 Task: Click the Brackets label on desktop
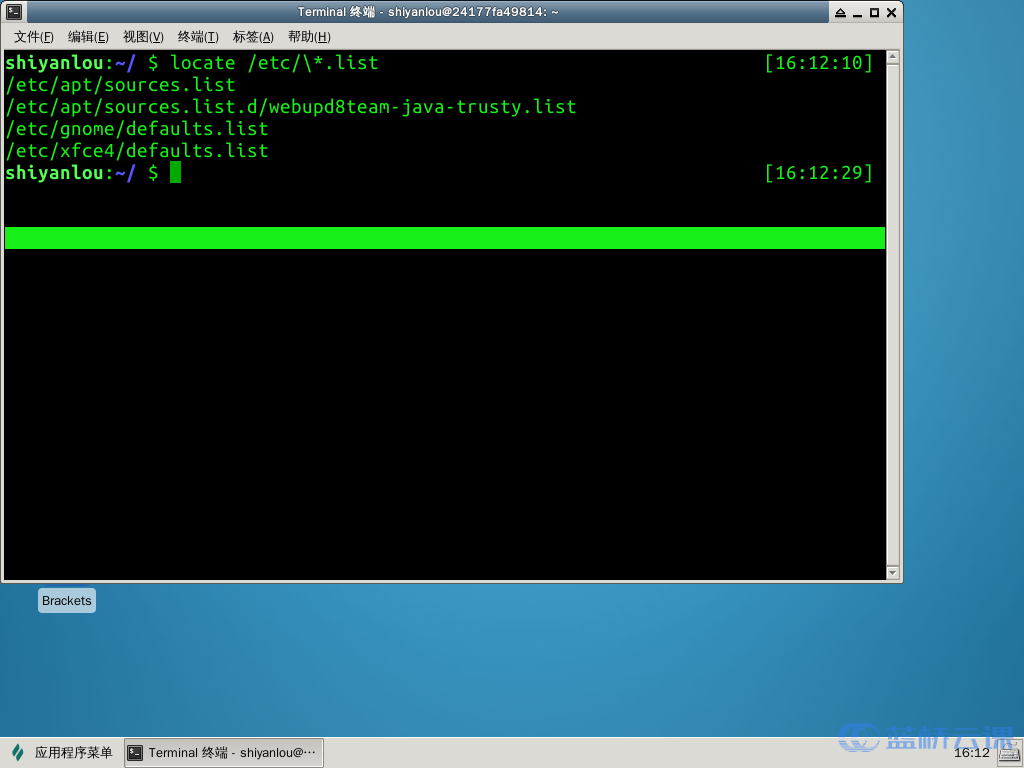click(x=67, y=601)
